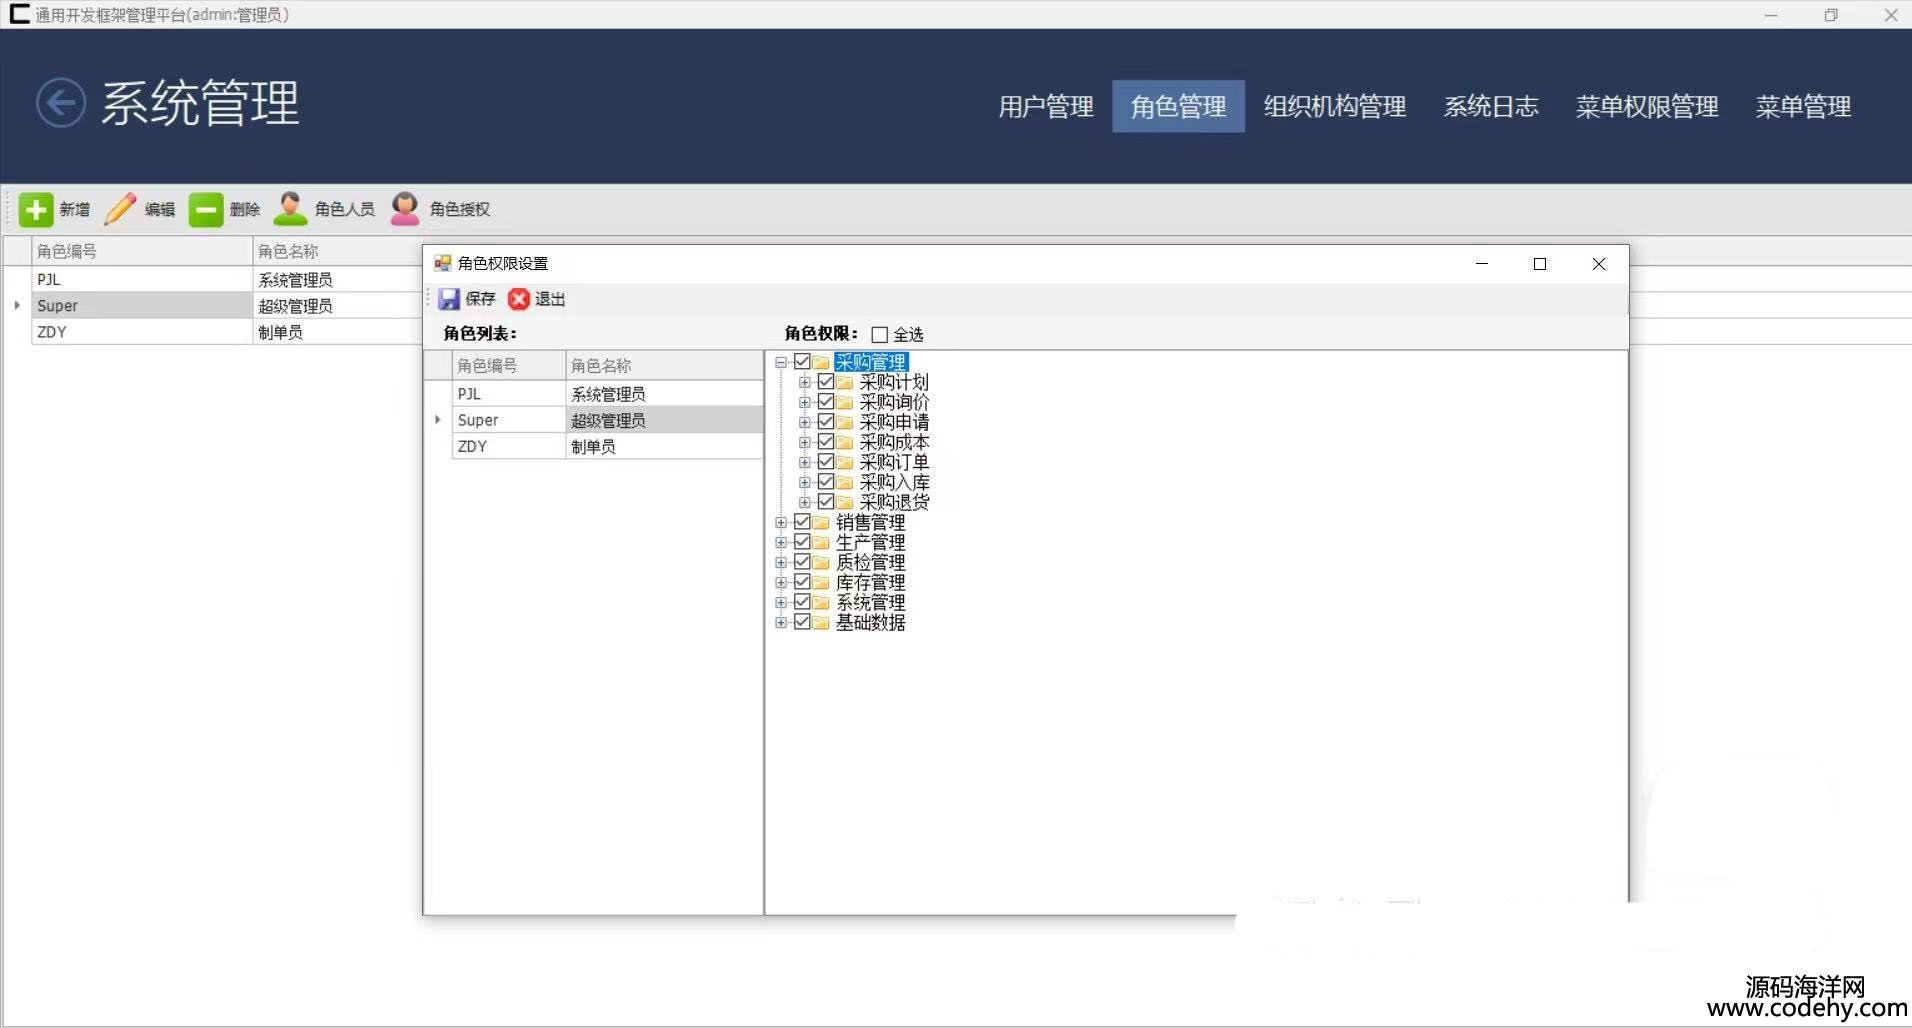Click the red 退出 icon
Image resolution: width=1912 pixels, height=1028 pixels.
[518, 299]
